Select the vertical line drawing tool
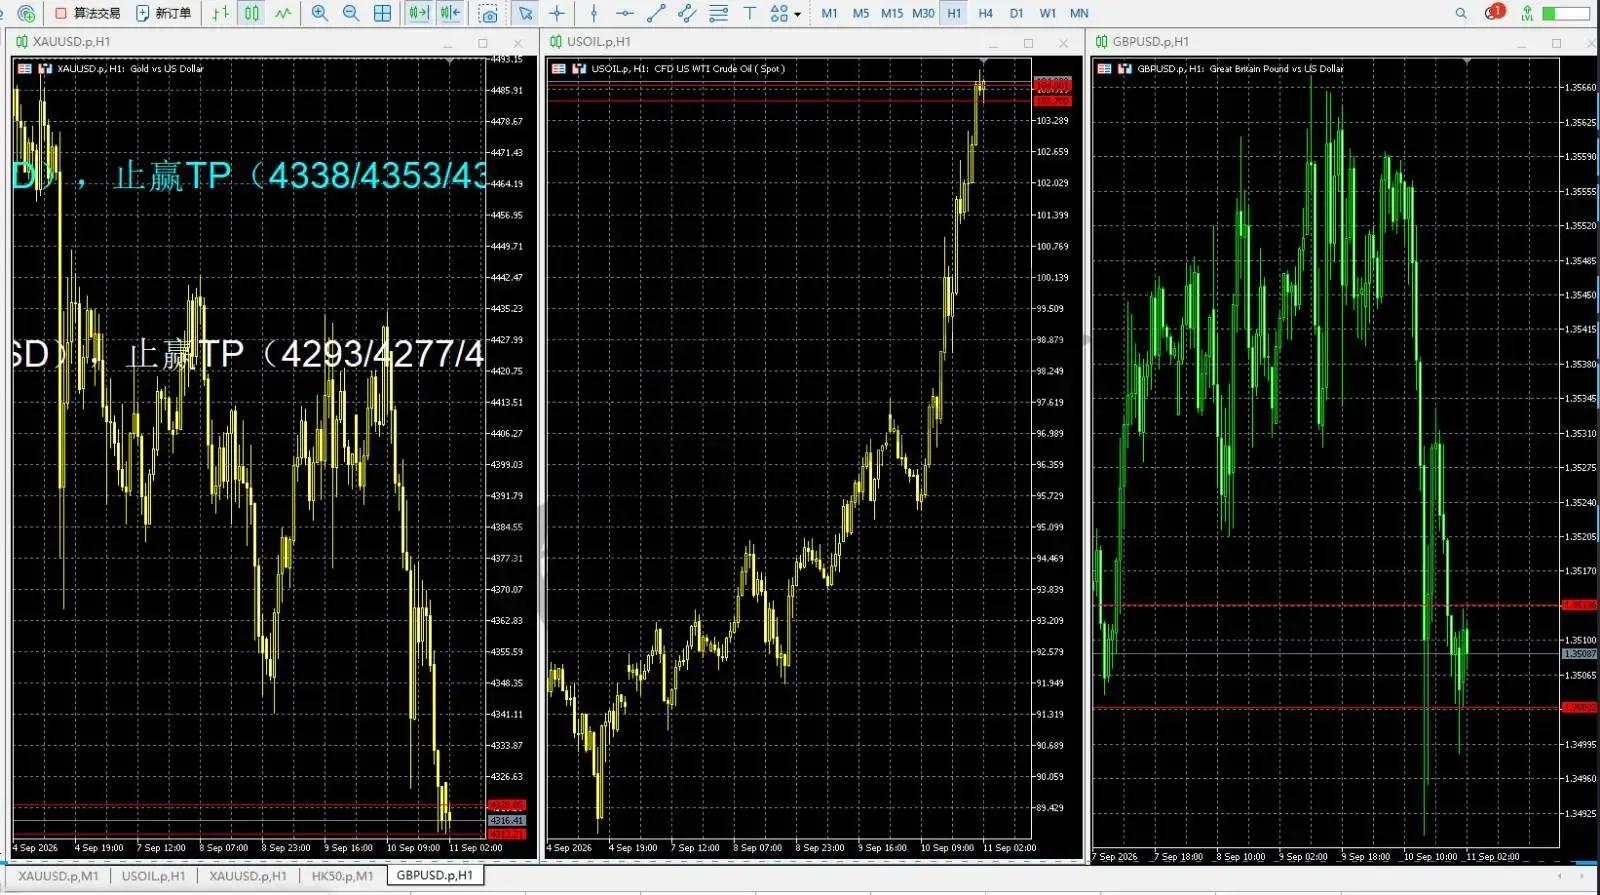This screenshot has height=895, width=1600. pos(594,13)
